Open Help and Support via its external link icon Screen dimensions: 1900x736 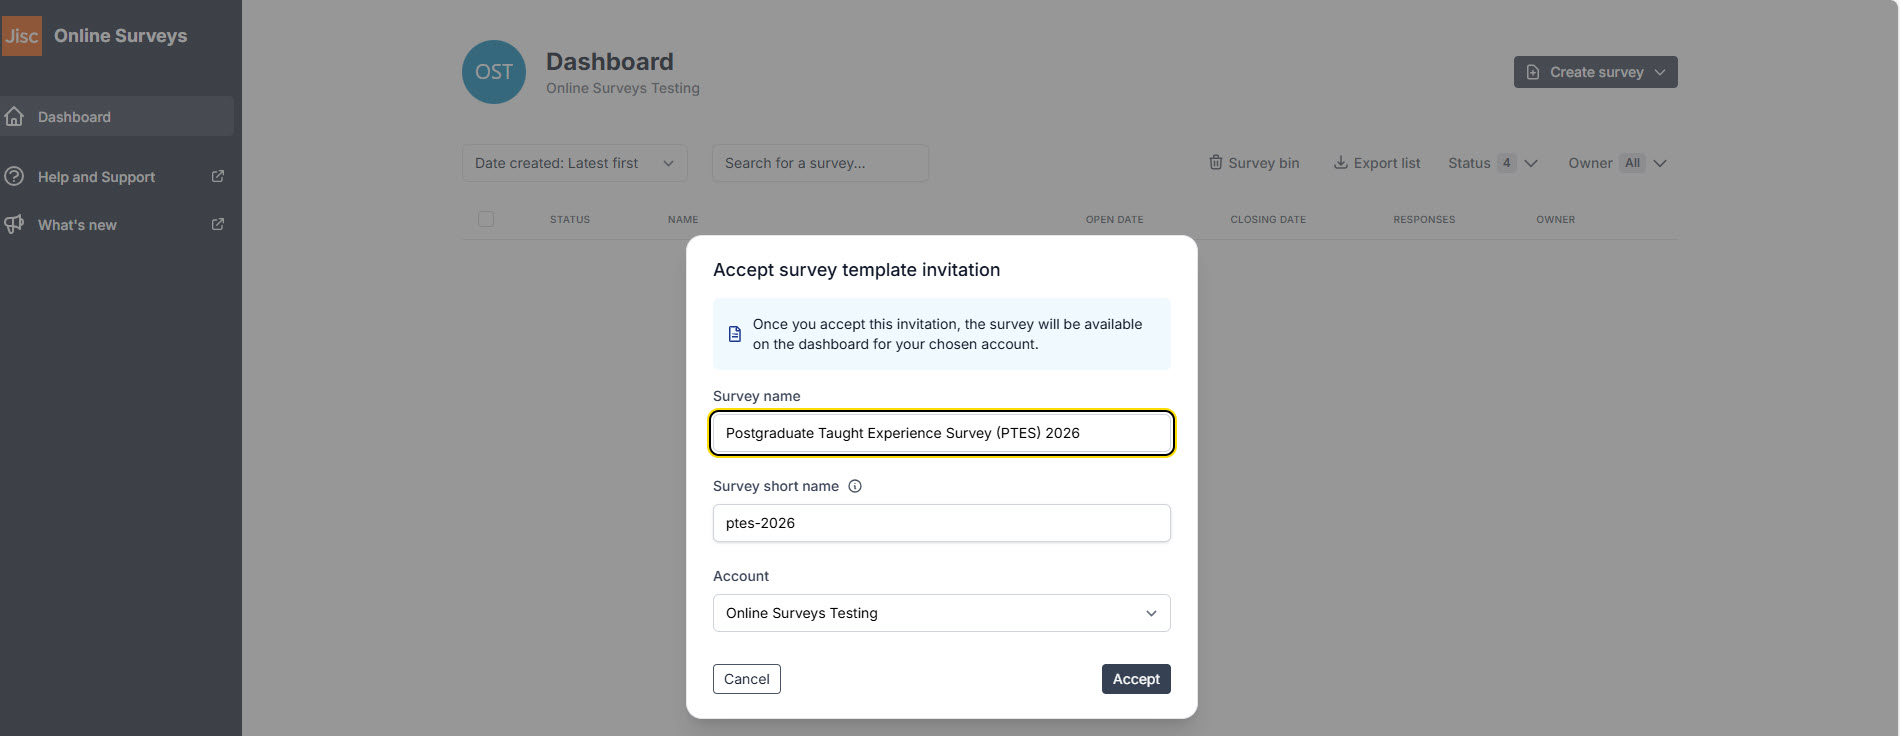(217, 176)
